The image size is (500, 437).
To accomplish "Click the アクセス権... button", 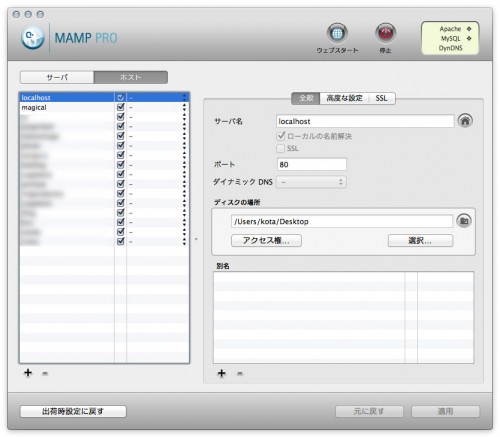I will coord(266,240).
